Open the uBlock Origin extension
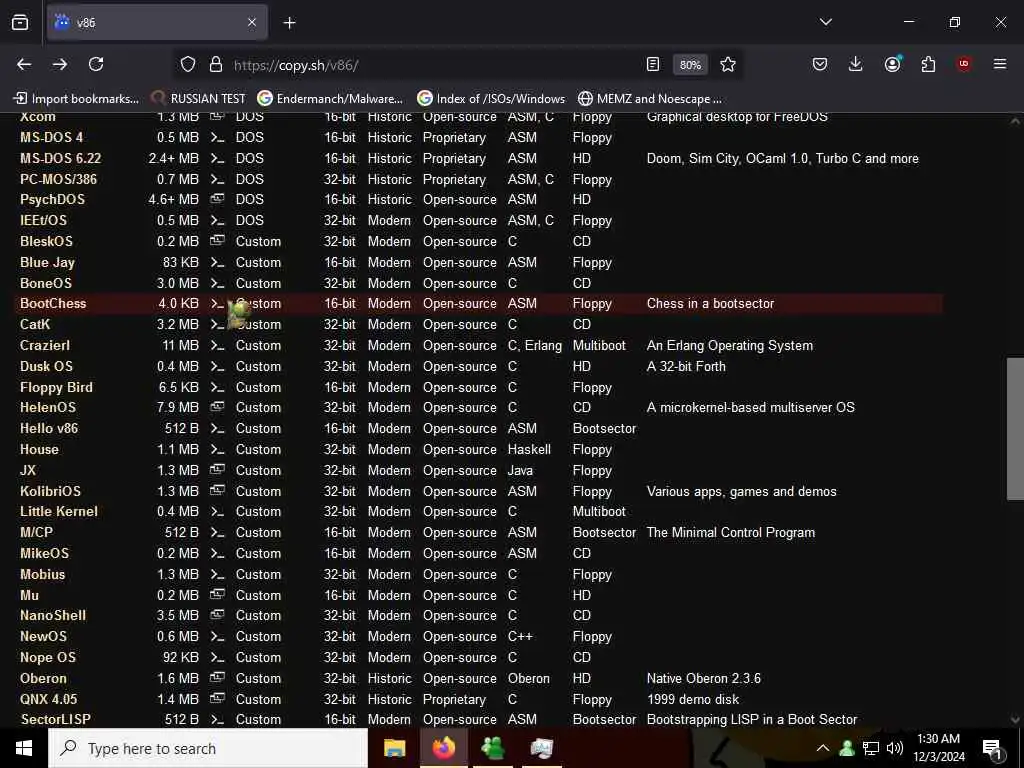 tap(963, 64)
